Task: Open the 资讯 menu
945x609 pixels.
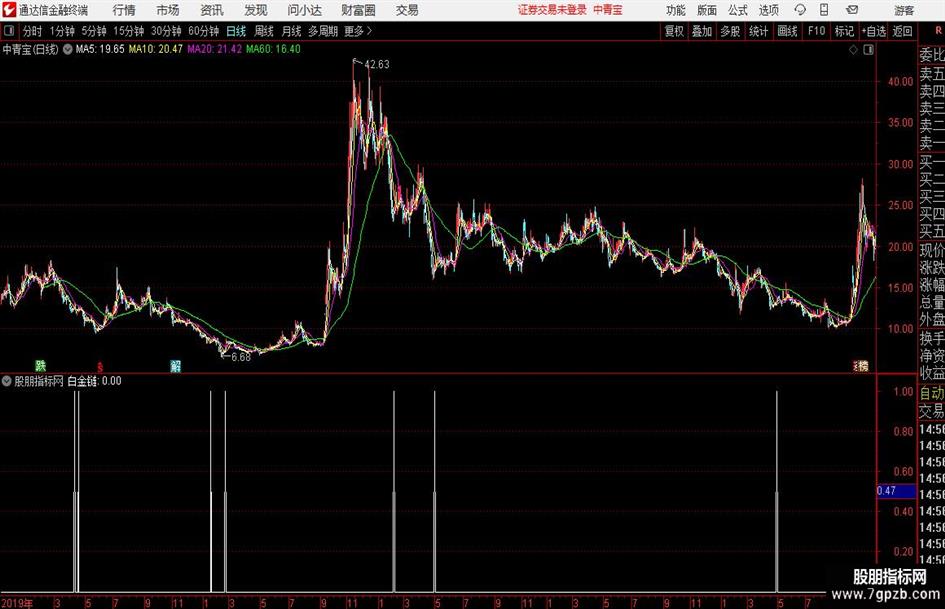Action: pos(212,10)
